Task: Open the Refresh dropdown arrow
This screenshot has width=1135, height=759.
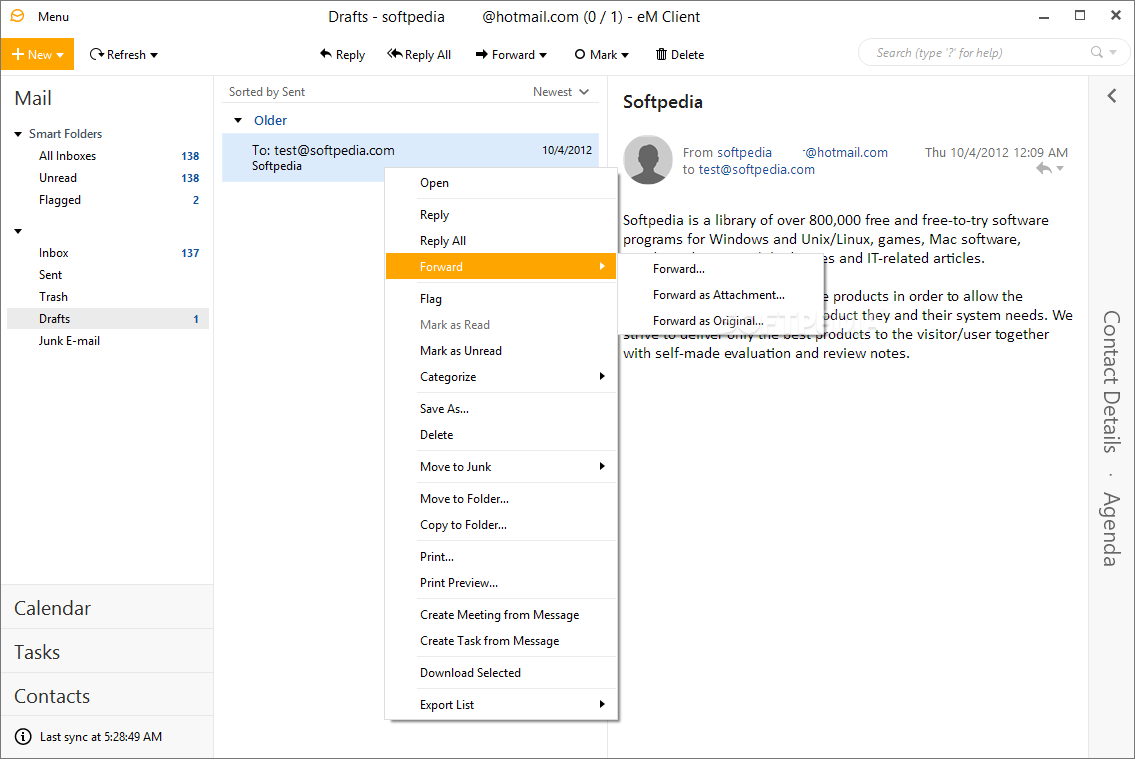Action: (x=154, y=55)
